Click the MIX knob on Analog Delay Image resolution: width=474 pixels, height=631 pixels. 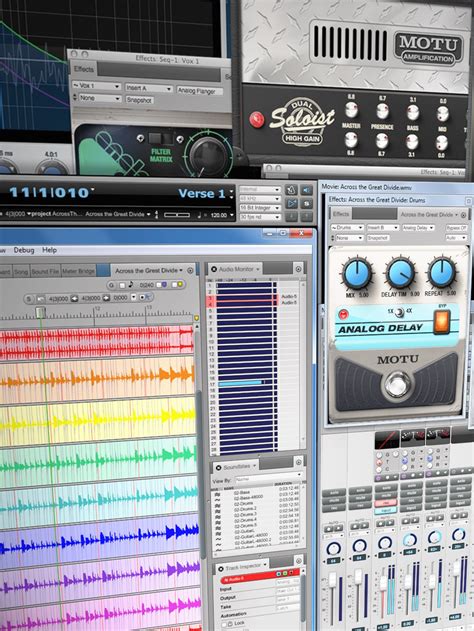357,272
